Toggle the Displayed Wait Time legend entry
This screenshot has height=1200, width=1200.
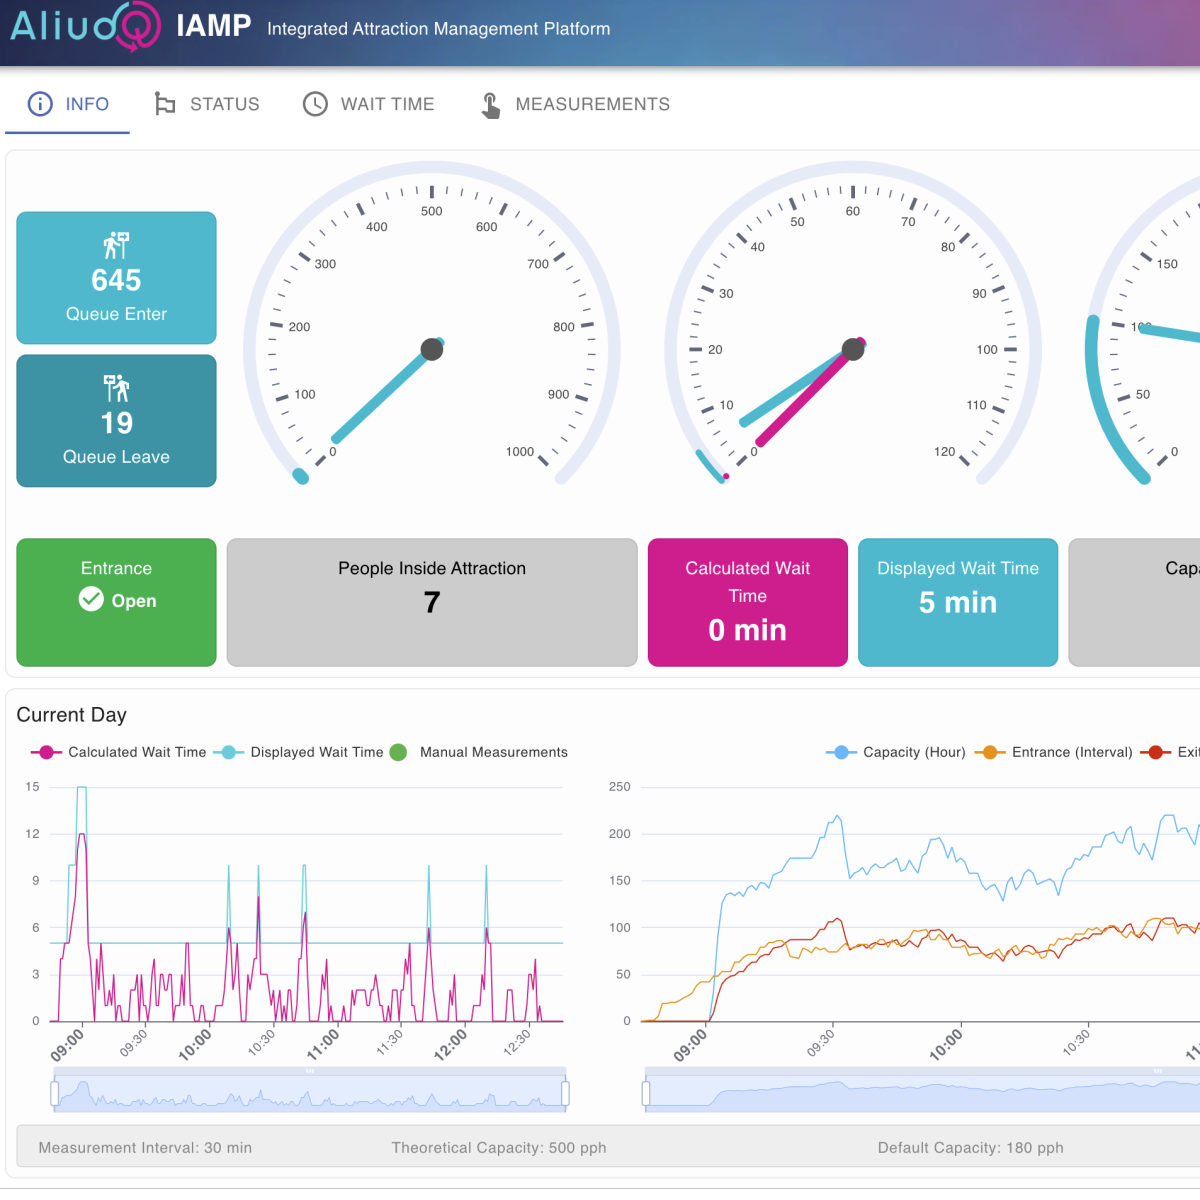pyautogui.click(x=300, y=752)
